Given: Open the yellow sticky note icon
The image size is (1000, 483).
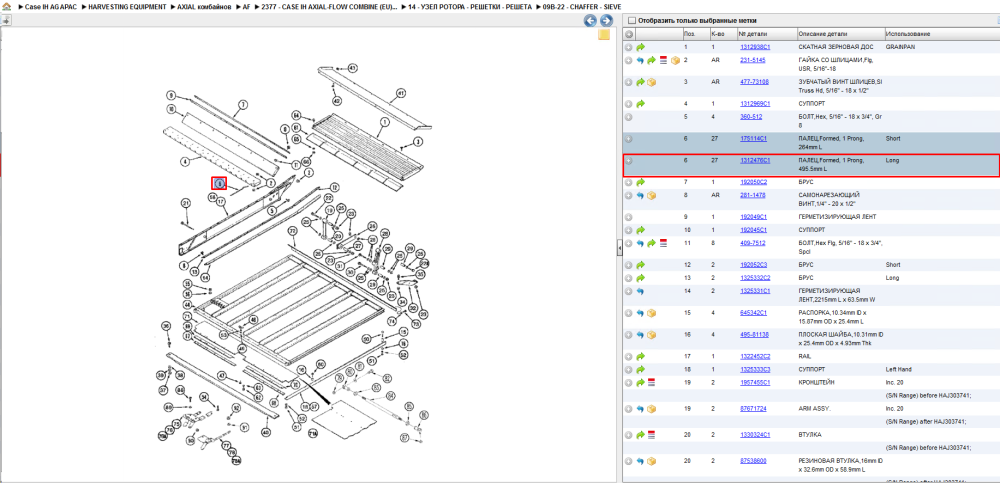Looking at the screenshot, I should (603, 34).
